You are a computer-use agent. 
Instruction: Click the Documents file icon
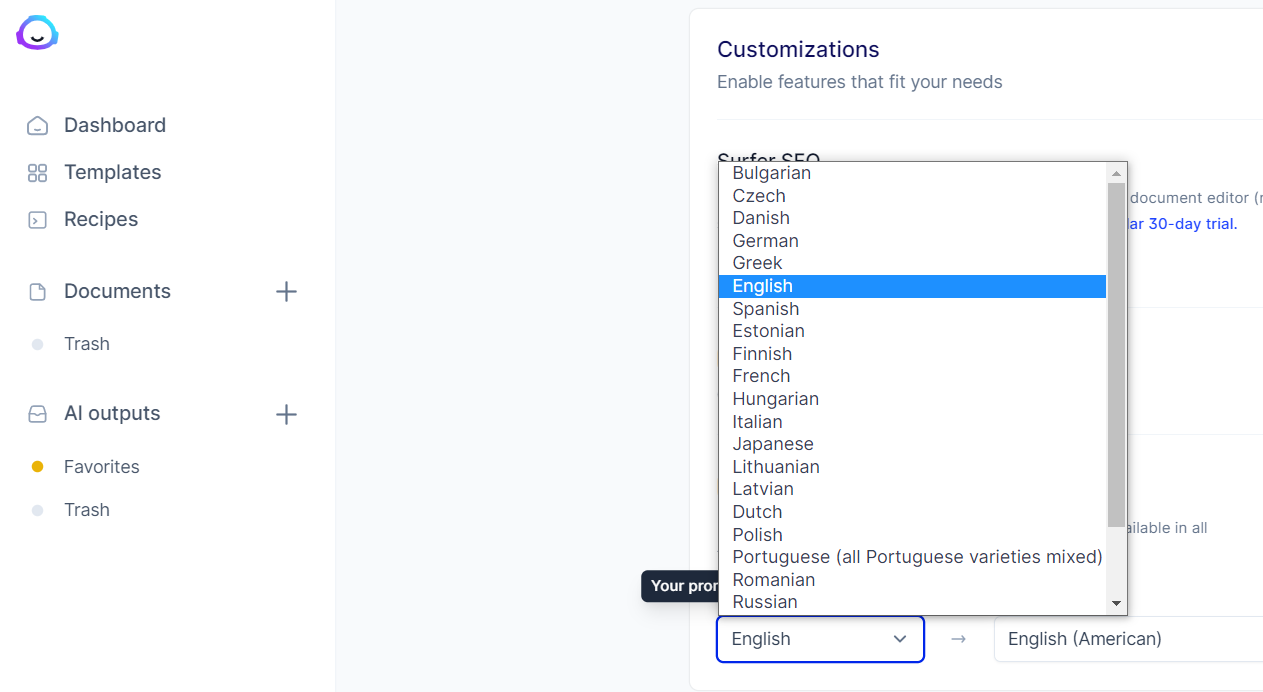pyautogui.click(x=37, y=292)
